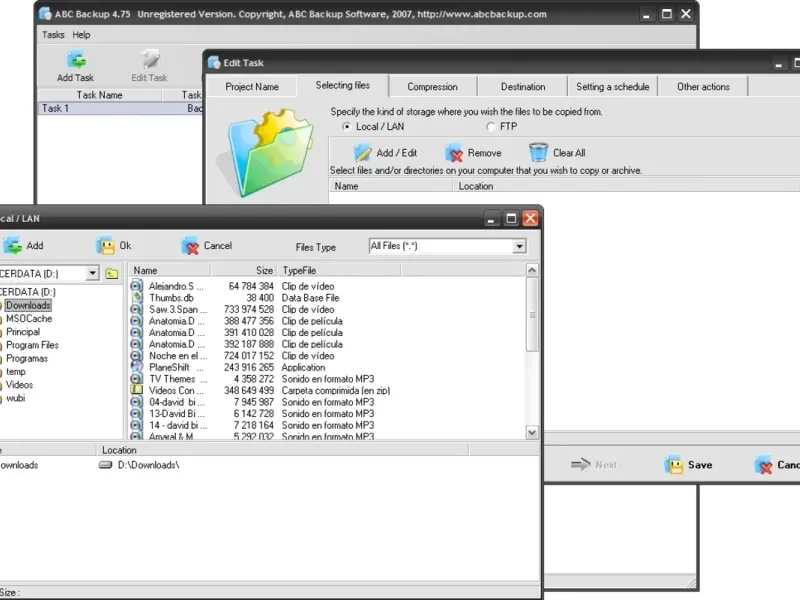The width and height of the screenshot is (800, 600).
Task: Switch to the Selecting files tab
Action: pos(342,85)
